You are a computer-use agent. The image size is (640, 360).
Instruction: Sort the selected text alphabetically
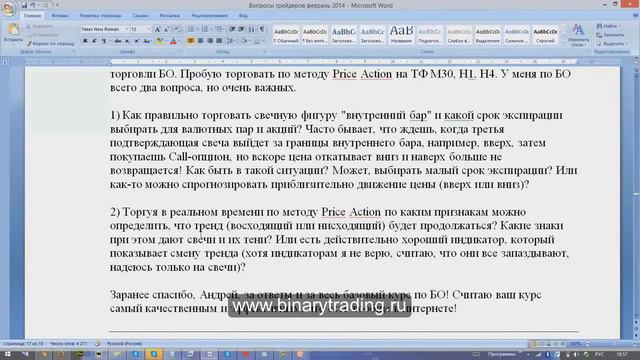[251, 29]
